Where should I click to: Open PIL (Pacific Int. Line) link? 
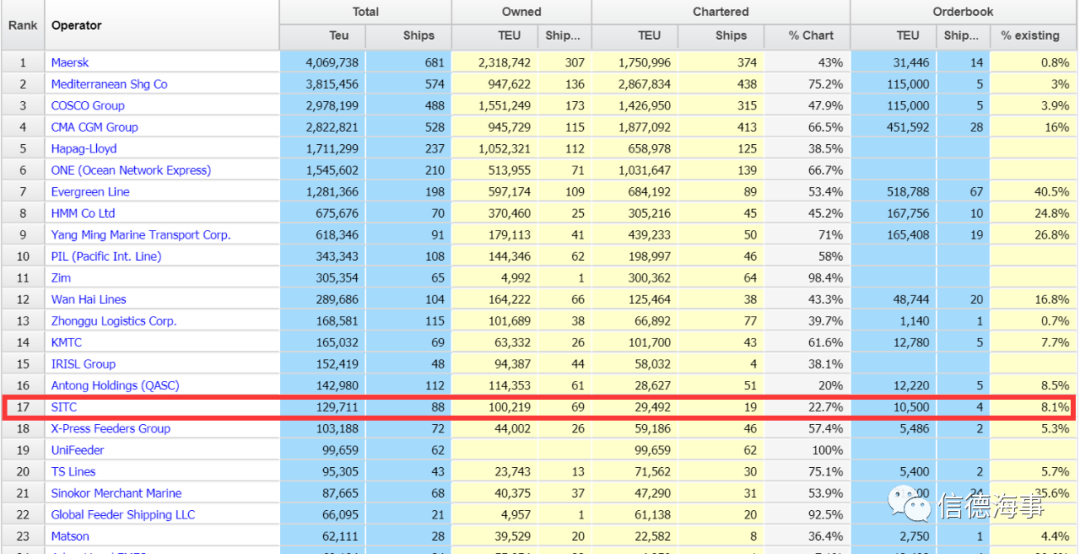[x=106, y=256]
